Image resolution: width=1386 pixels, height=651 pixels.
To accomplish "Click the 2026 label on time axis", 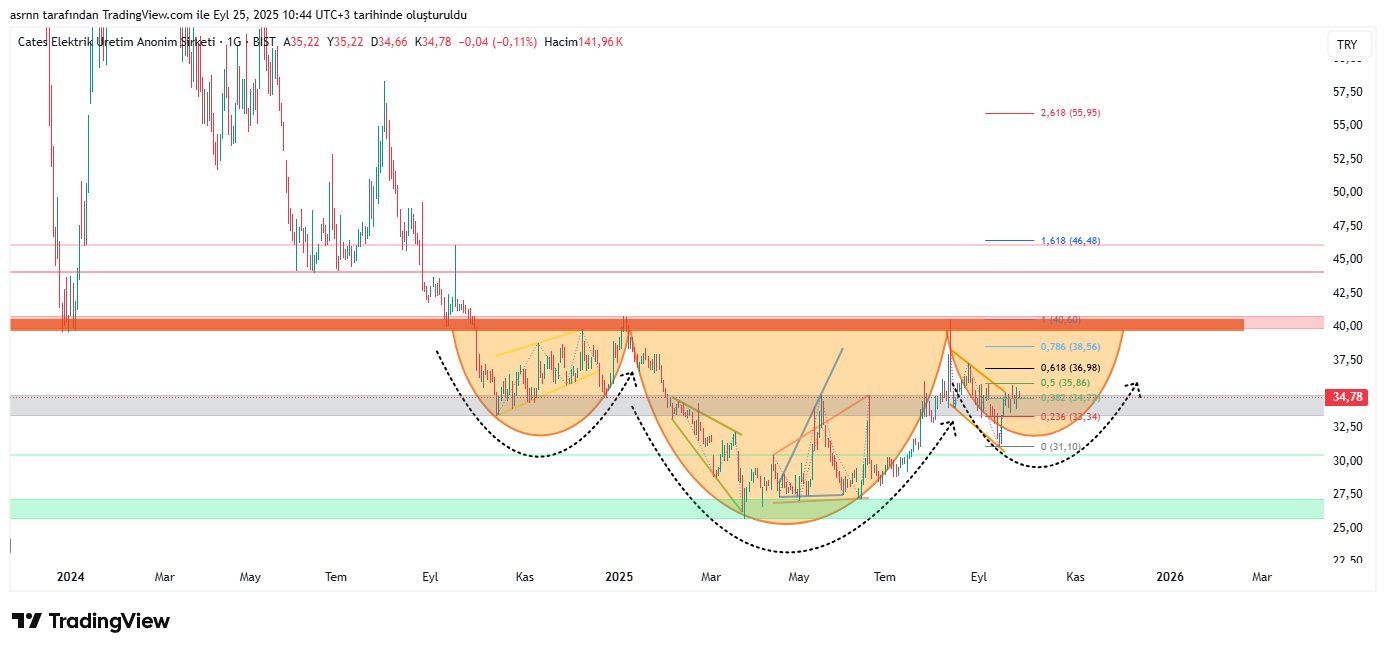I will click(1169, 577).
